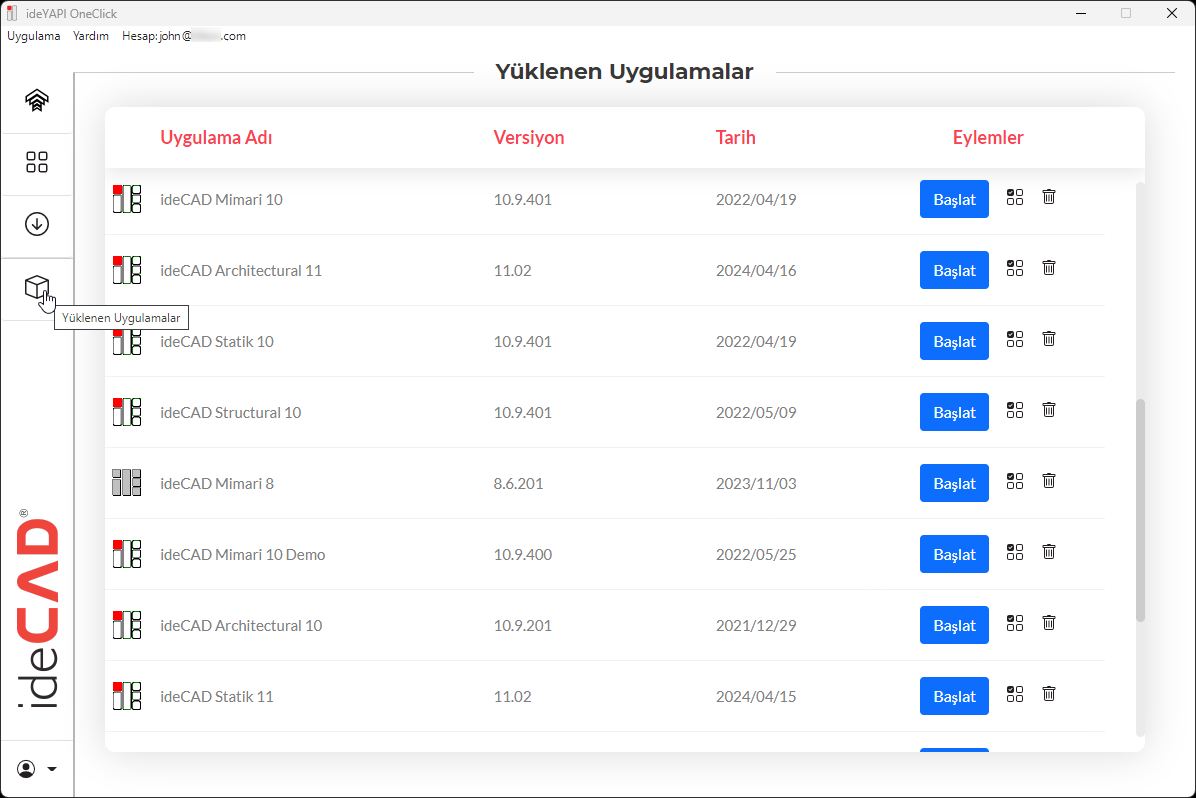
Task: Start ideCAD Mimari 10 Demo with Başlat
Action: 954,554
